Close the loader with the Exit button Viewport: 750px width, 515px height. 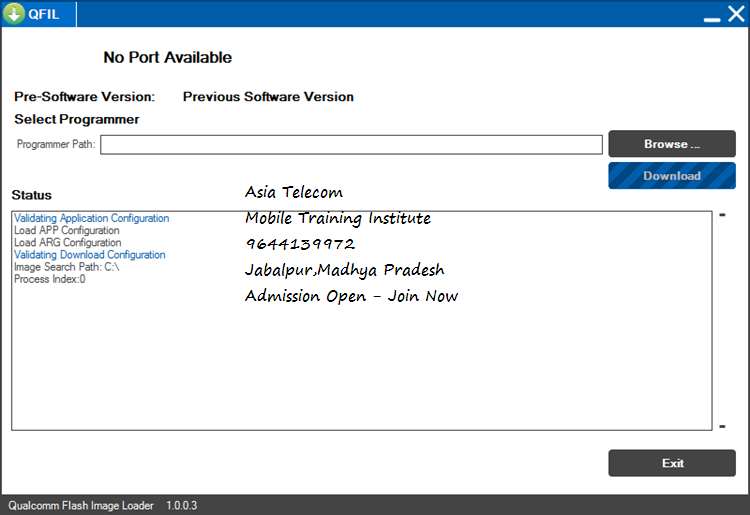tap(672, 463)
